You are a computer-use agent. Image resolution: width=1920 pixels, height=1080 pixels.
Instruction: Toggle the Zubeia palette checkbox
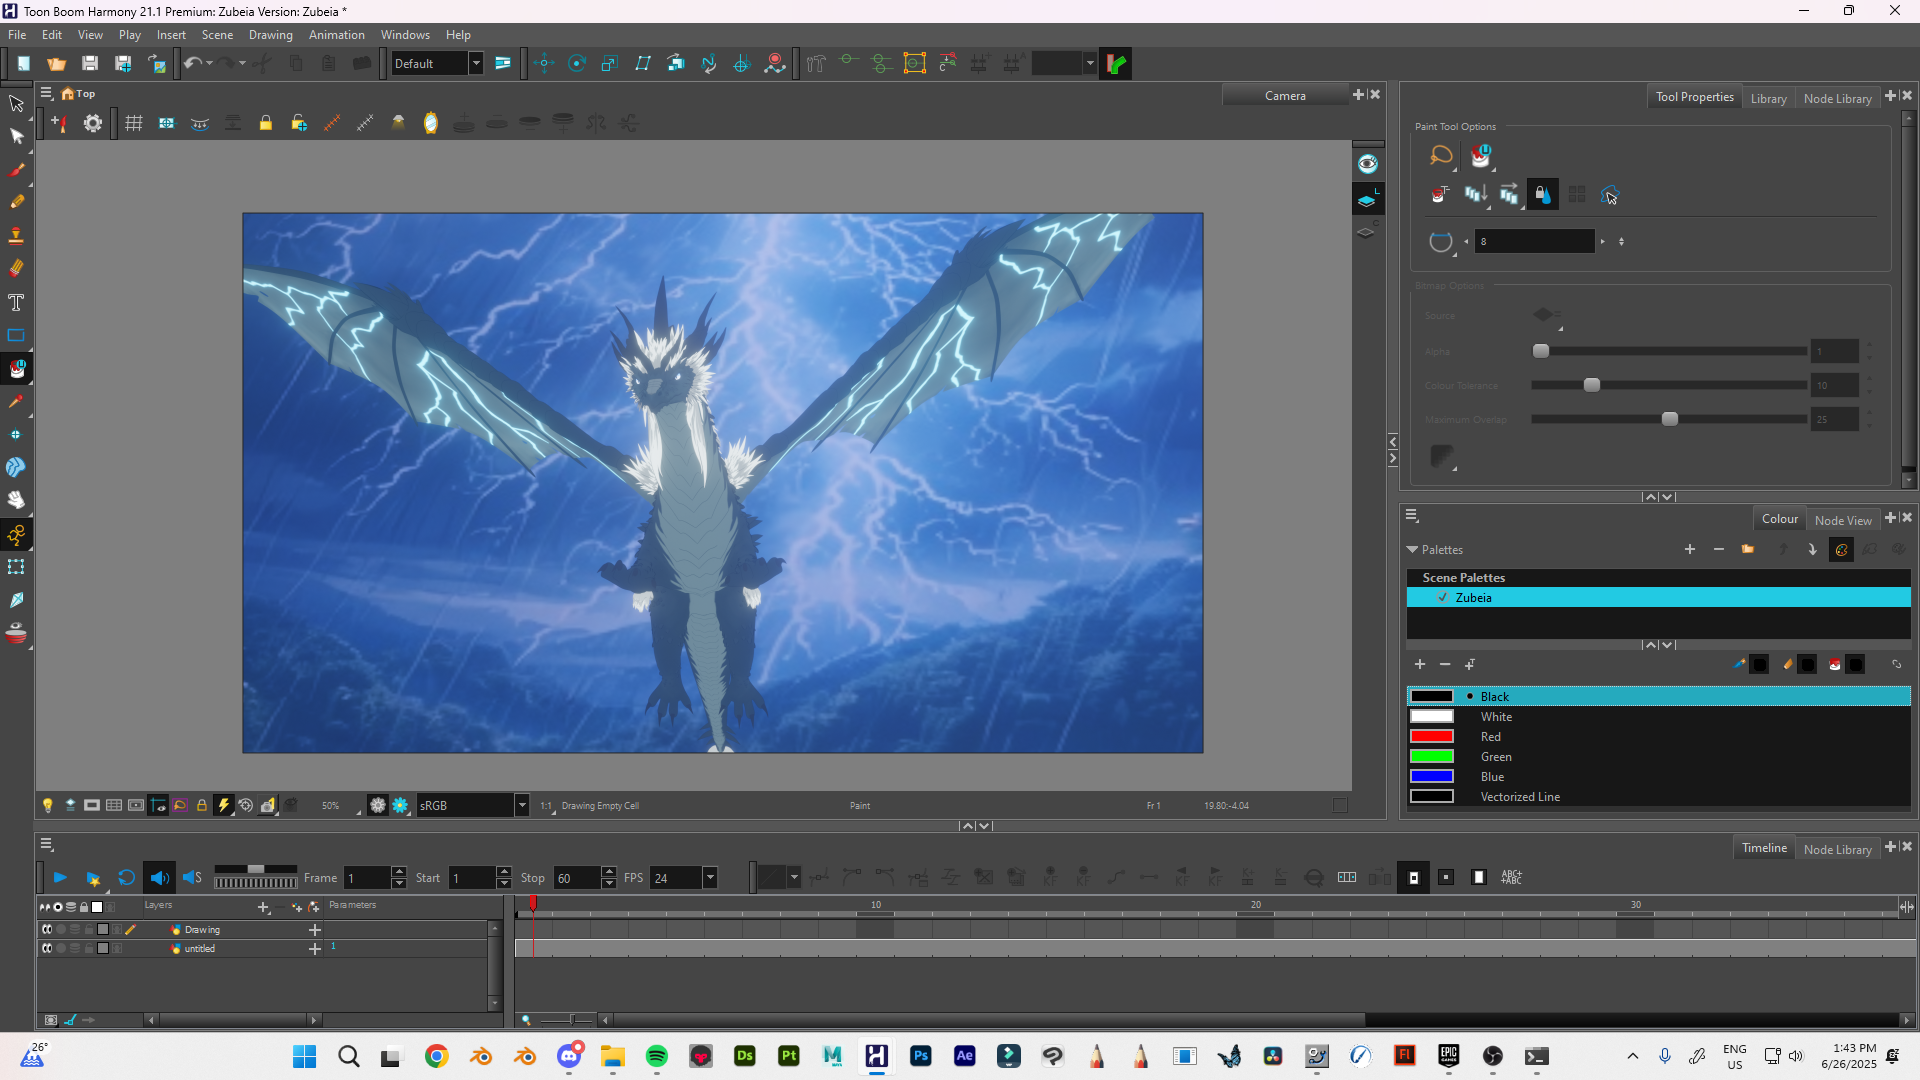[1442, 597]
